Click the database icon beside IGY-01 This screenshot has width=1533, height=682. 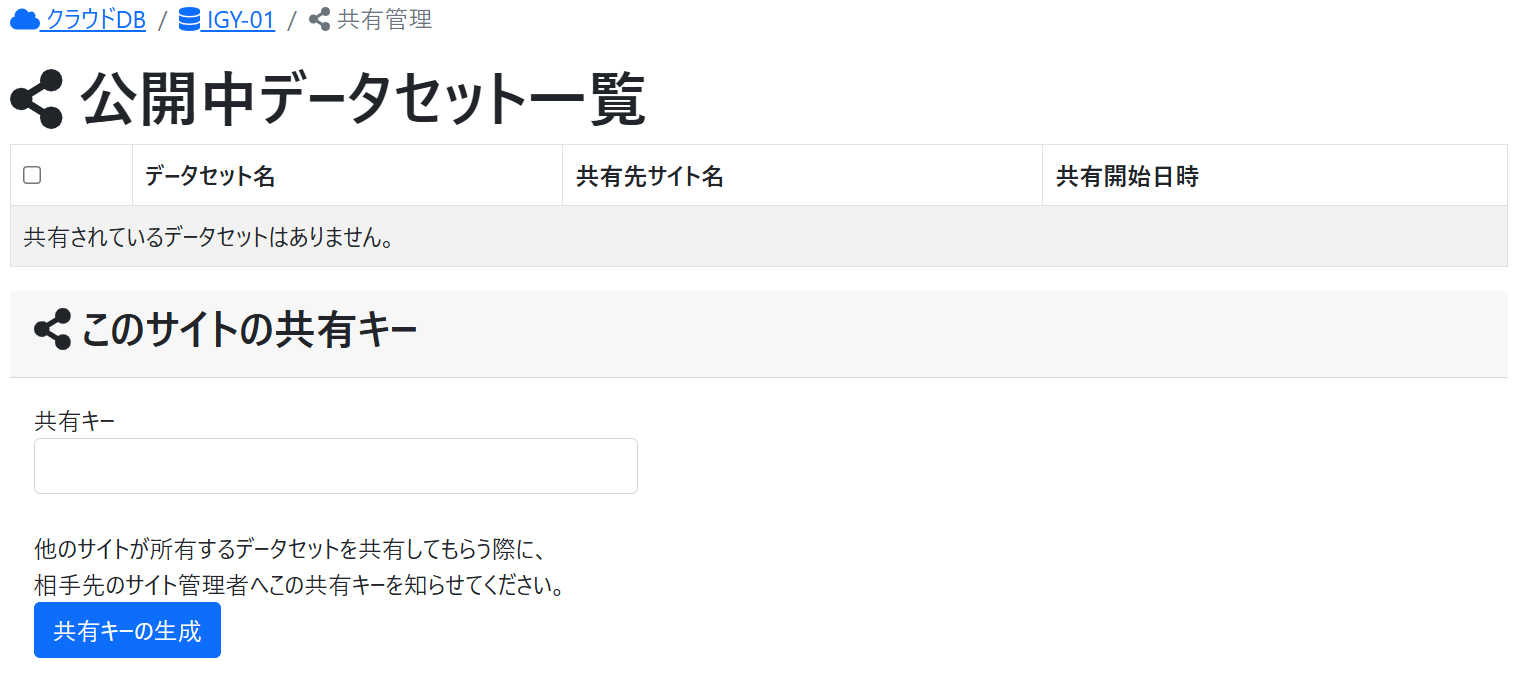coord(189,19)
